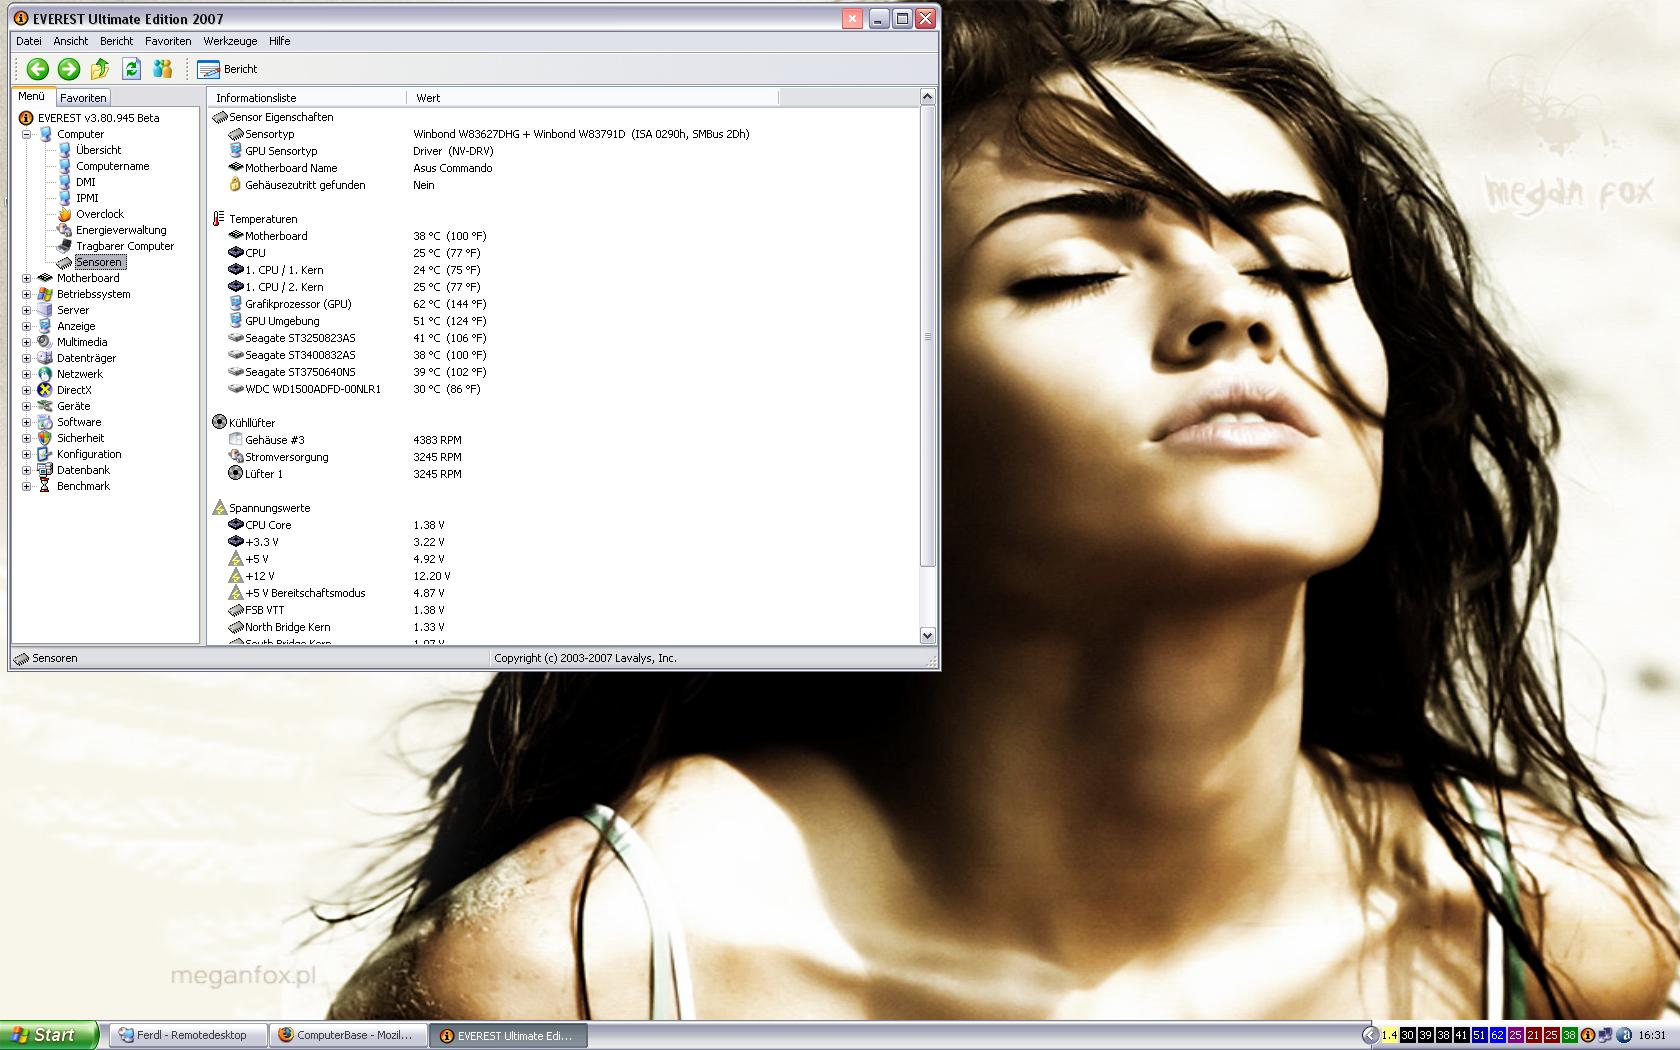Click the Datenbank tree icon
Viewport: 1680px width, 1050px height.
pos(45,470)
